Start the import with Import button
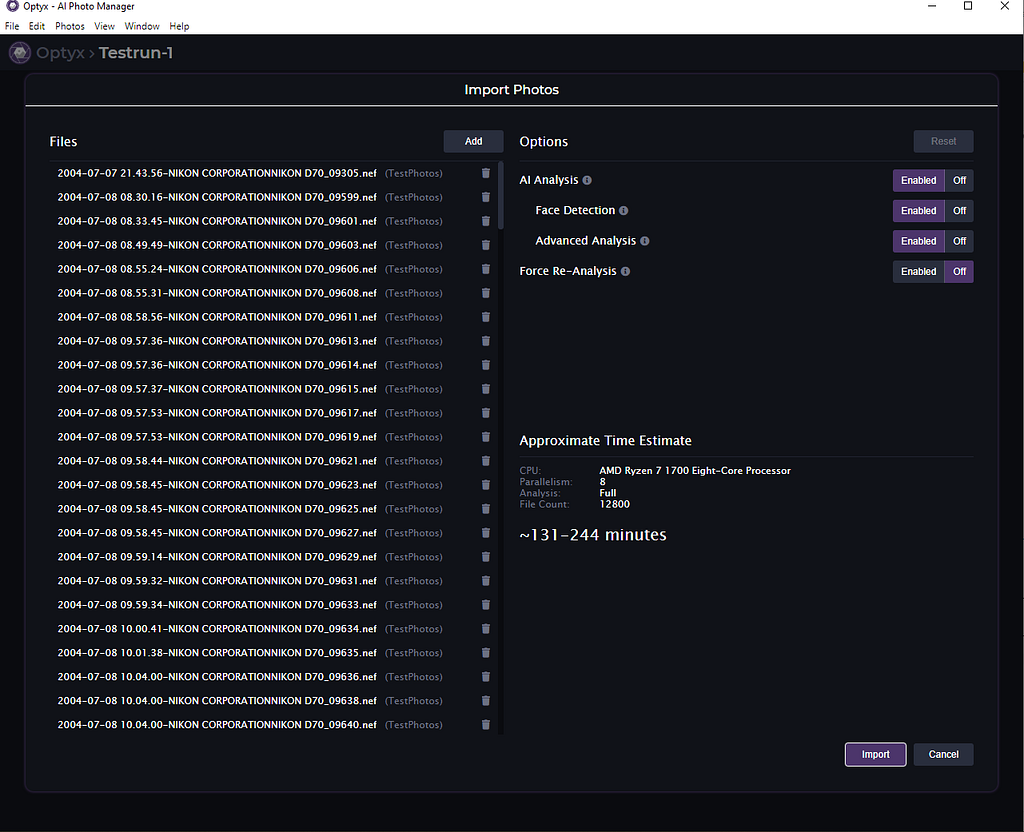The width and height of the screenshot is (1024, 832). click(875, 754)
